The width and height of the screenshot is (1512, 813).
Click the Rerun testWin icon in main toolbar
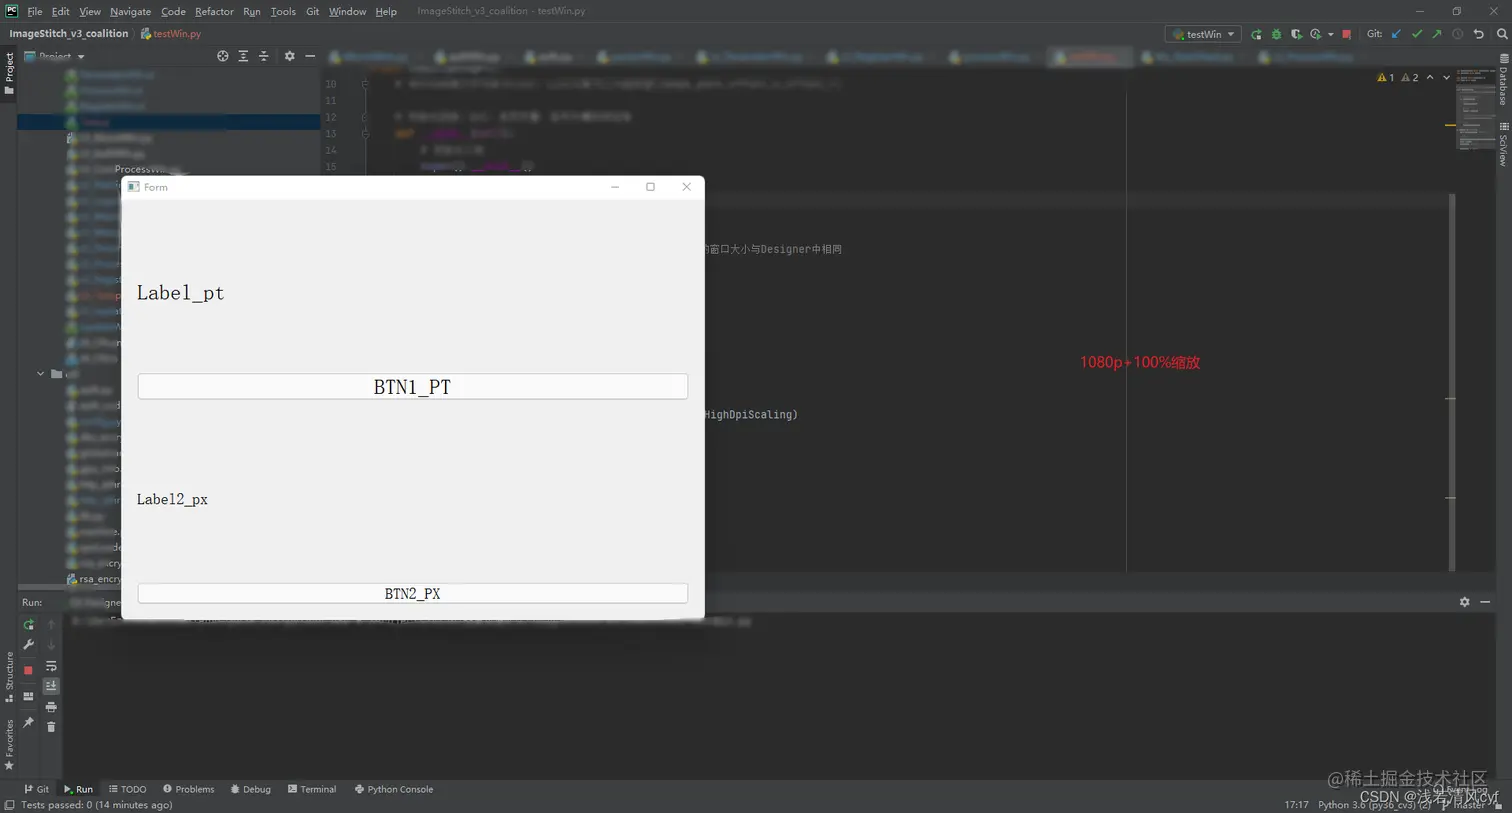(1256, 34)
